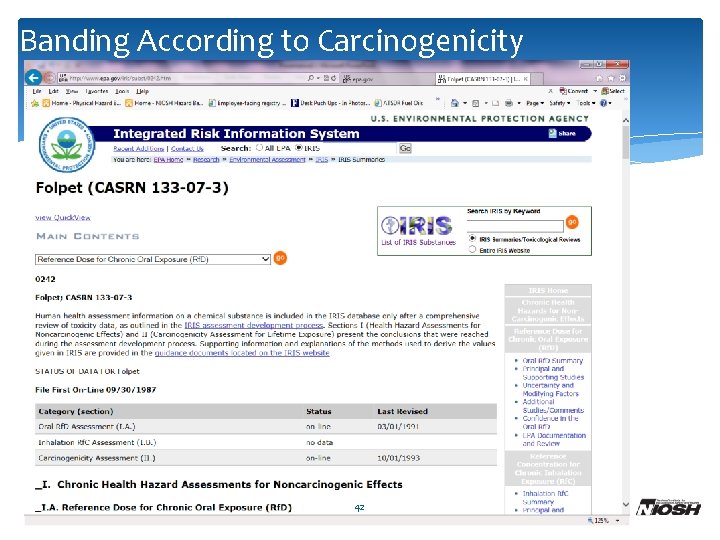The image size is (720, 540).
Task: Click the refresh icon in address bar
Action: coord(333,79)
